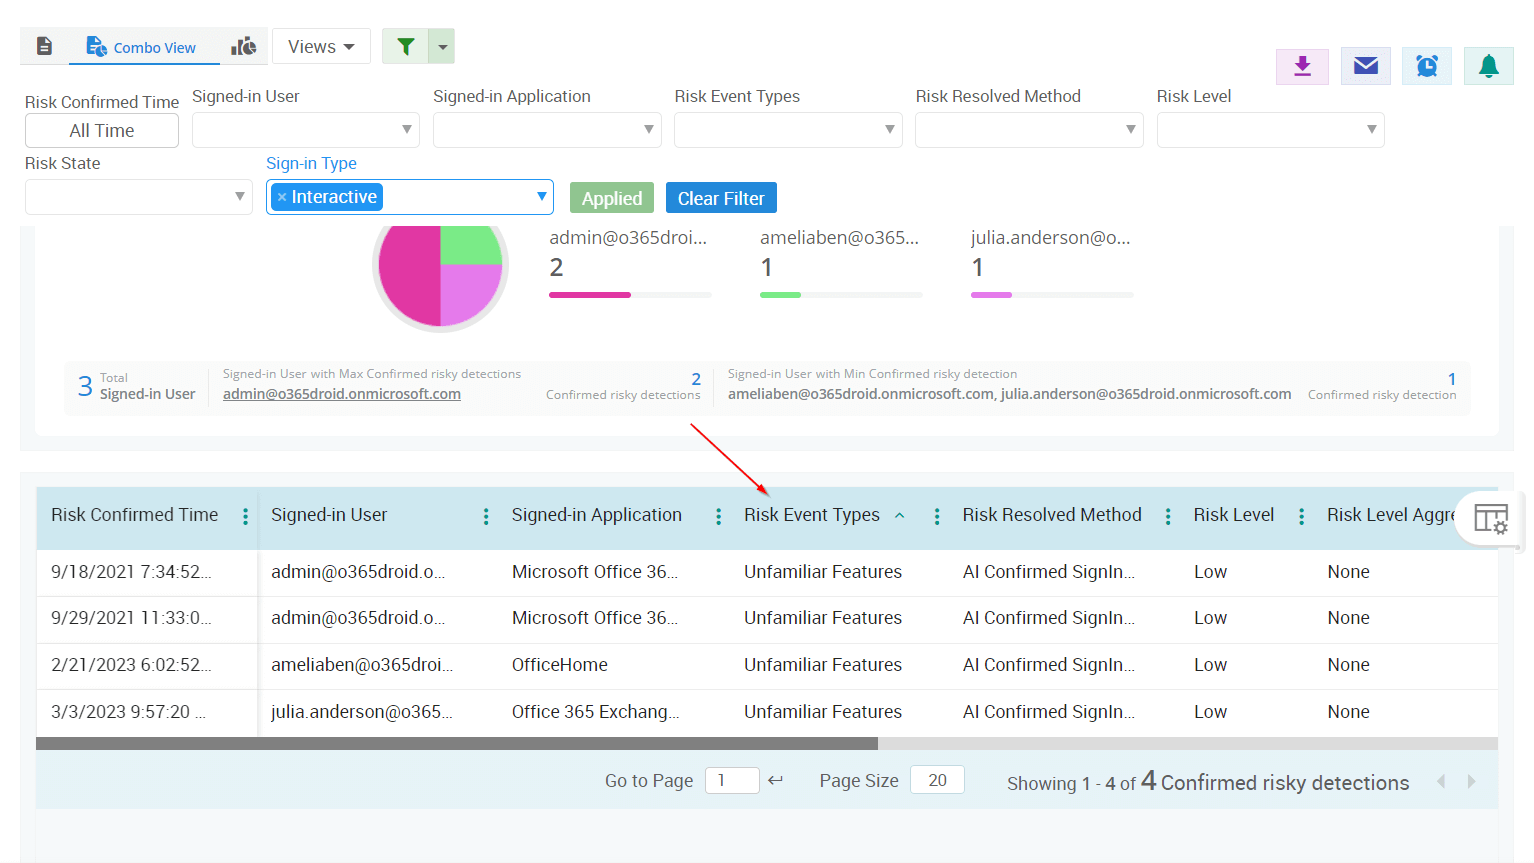The image size is (1534, 863).
Task: Remove the Interactive sign-in type chip
Action: (x=281, y=197)
